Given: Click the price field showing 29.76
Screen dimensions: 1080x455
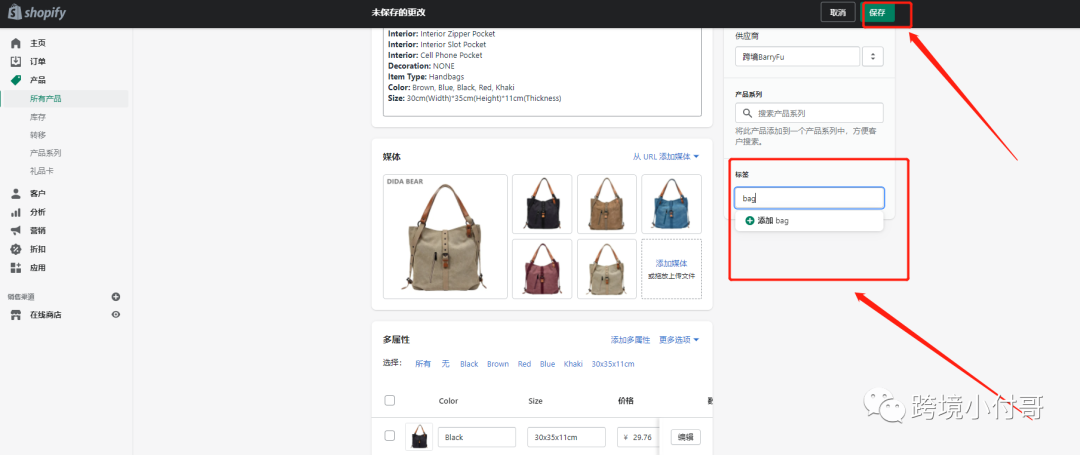Looking at the screenshot, I should tap(638, 437).
